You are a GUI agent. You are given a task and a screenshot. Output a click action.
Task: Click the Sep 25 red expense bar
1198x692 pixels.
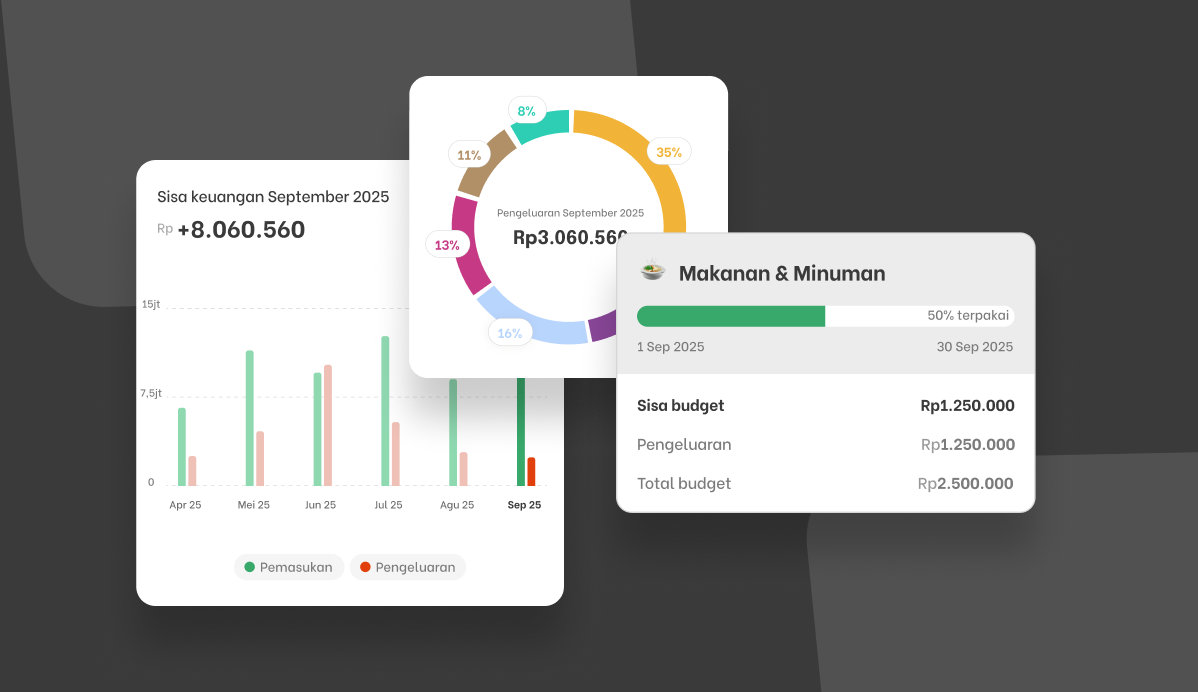click(532, 471)
